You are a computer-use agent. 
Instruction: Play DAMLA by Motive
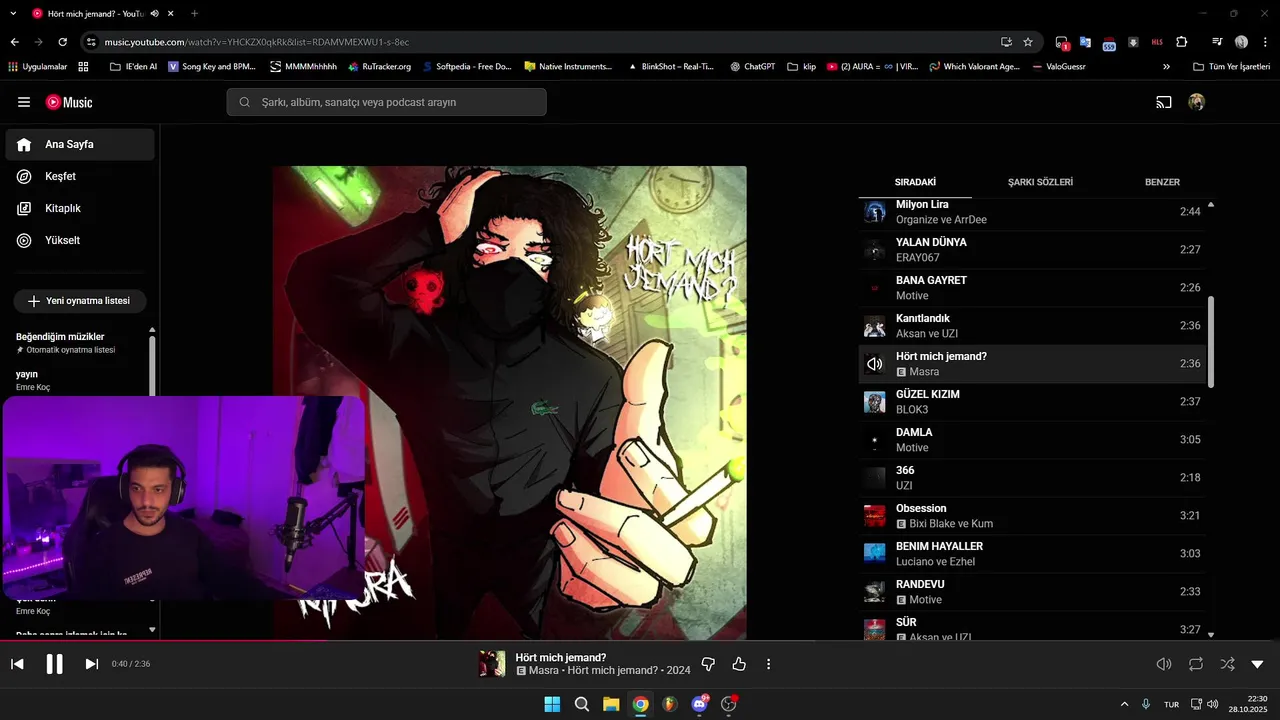[1032, 440]
